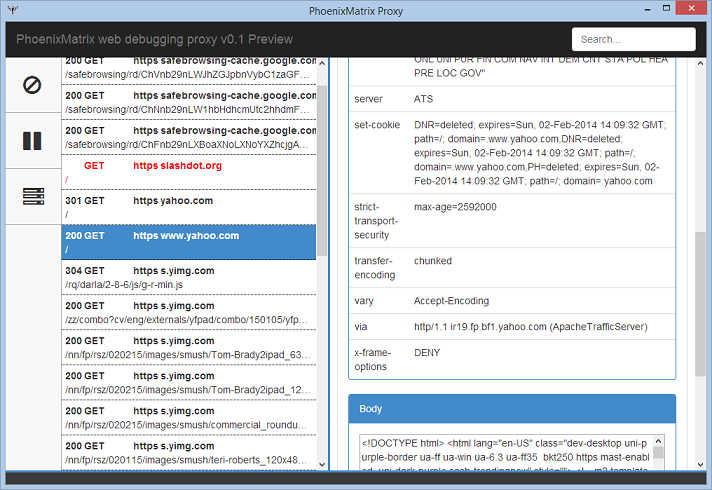Click the Search input field
This screenshot has width=712, height=490.
[x=633, y=39]
